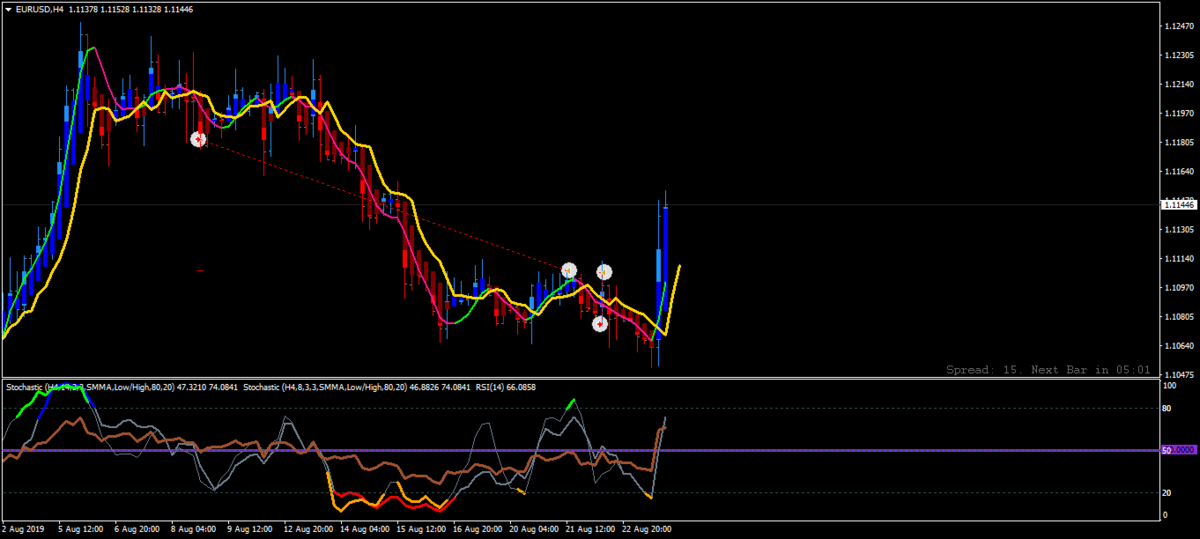
Task: Click the 9 Aug 12:00 time label
Action: pyautogui.click(x=250, y=528)
